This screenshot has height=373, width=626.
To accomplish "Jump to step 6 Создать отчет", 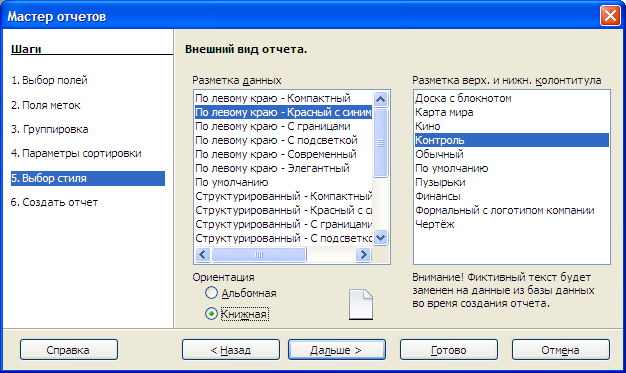I will click(54, 202).
